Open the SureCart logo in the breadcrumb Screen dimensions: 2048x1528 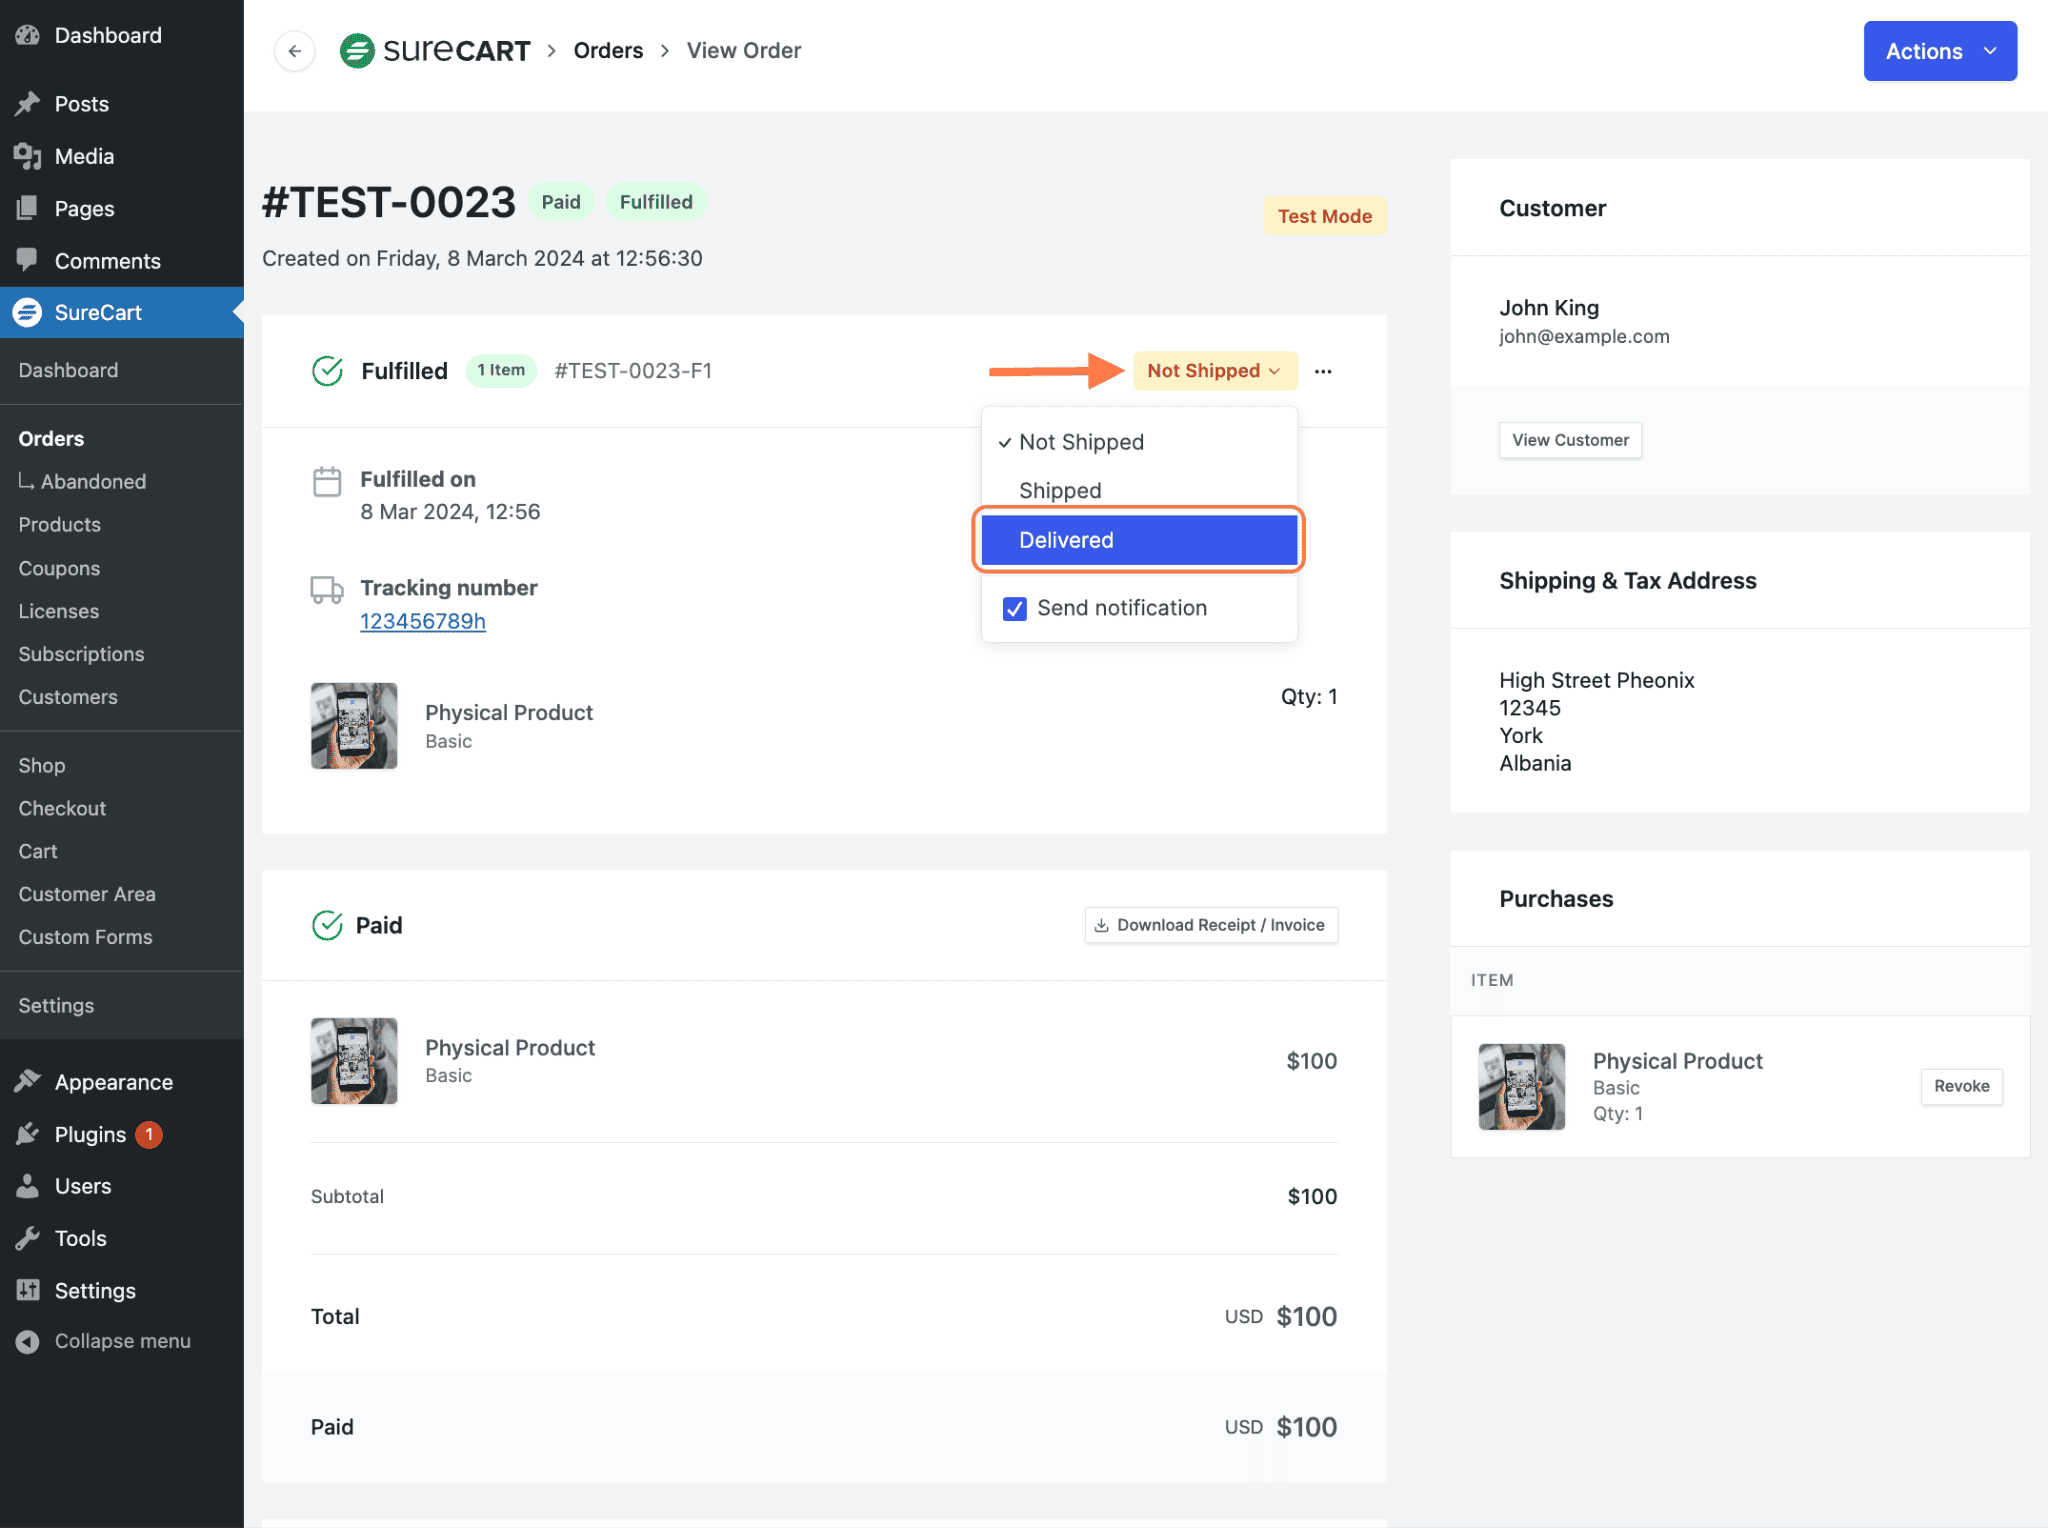pyautogui.click(x=358, y=50)
